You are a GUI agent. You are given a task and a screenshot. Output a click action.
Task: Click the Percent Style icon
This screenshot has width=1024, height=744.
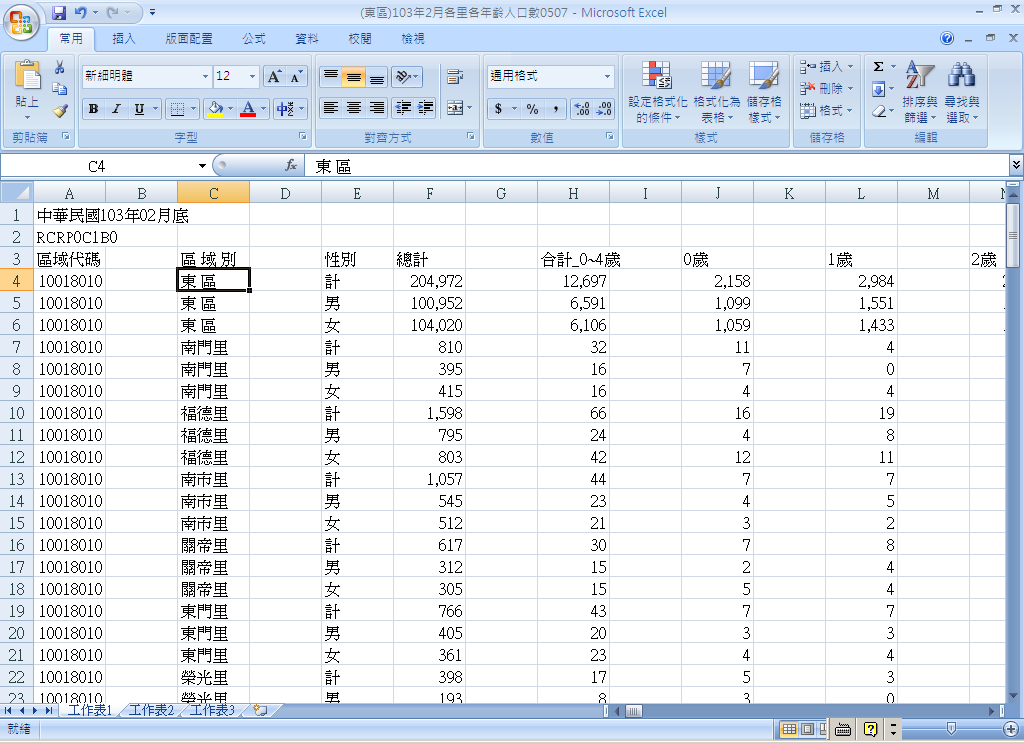[x=532, y=109]
